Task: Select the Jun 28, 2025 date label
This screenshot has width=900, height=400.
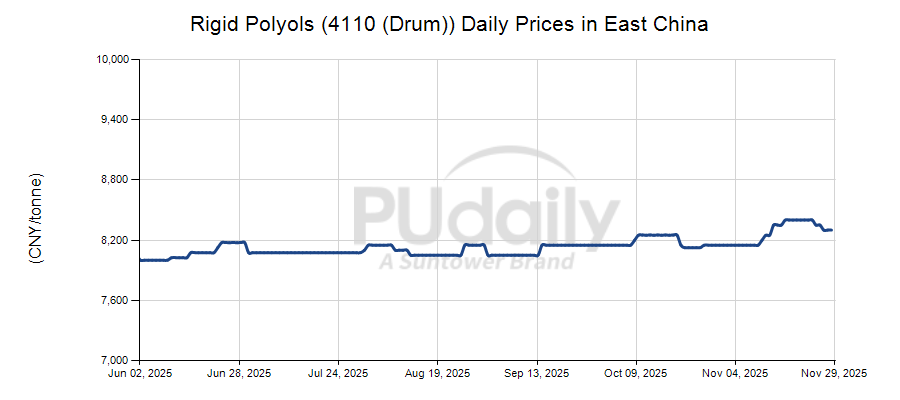Action: point(238,374)
